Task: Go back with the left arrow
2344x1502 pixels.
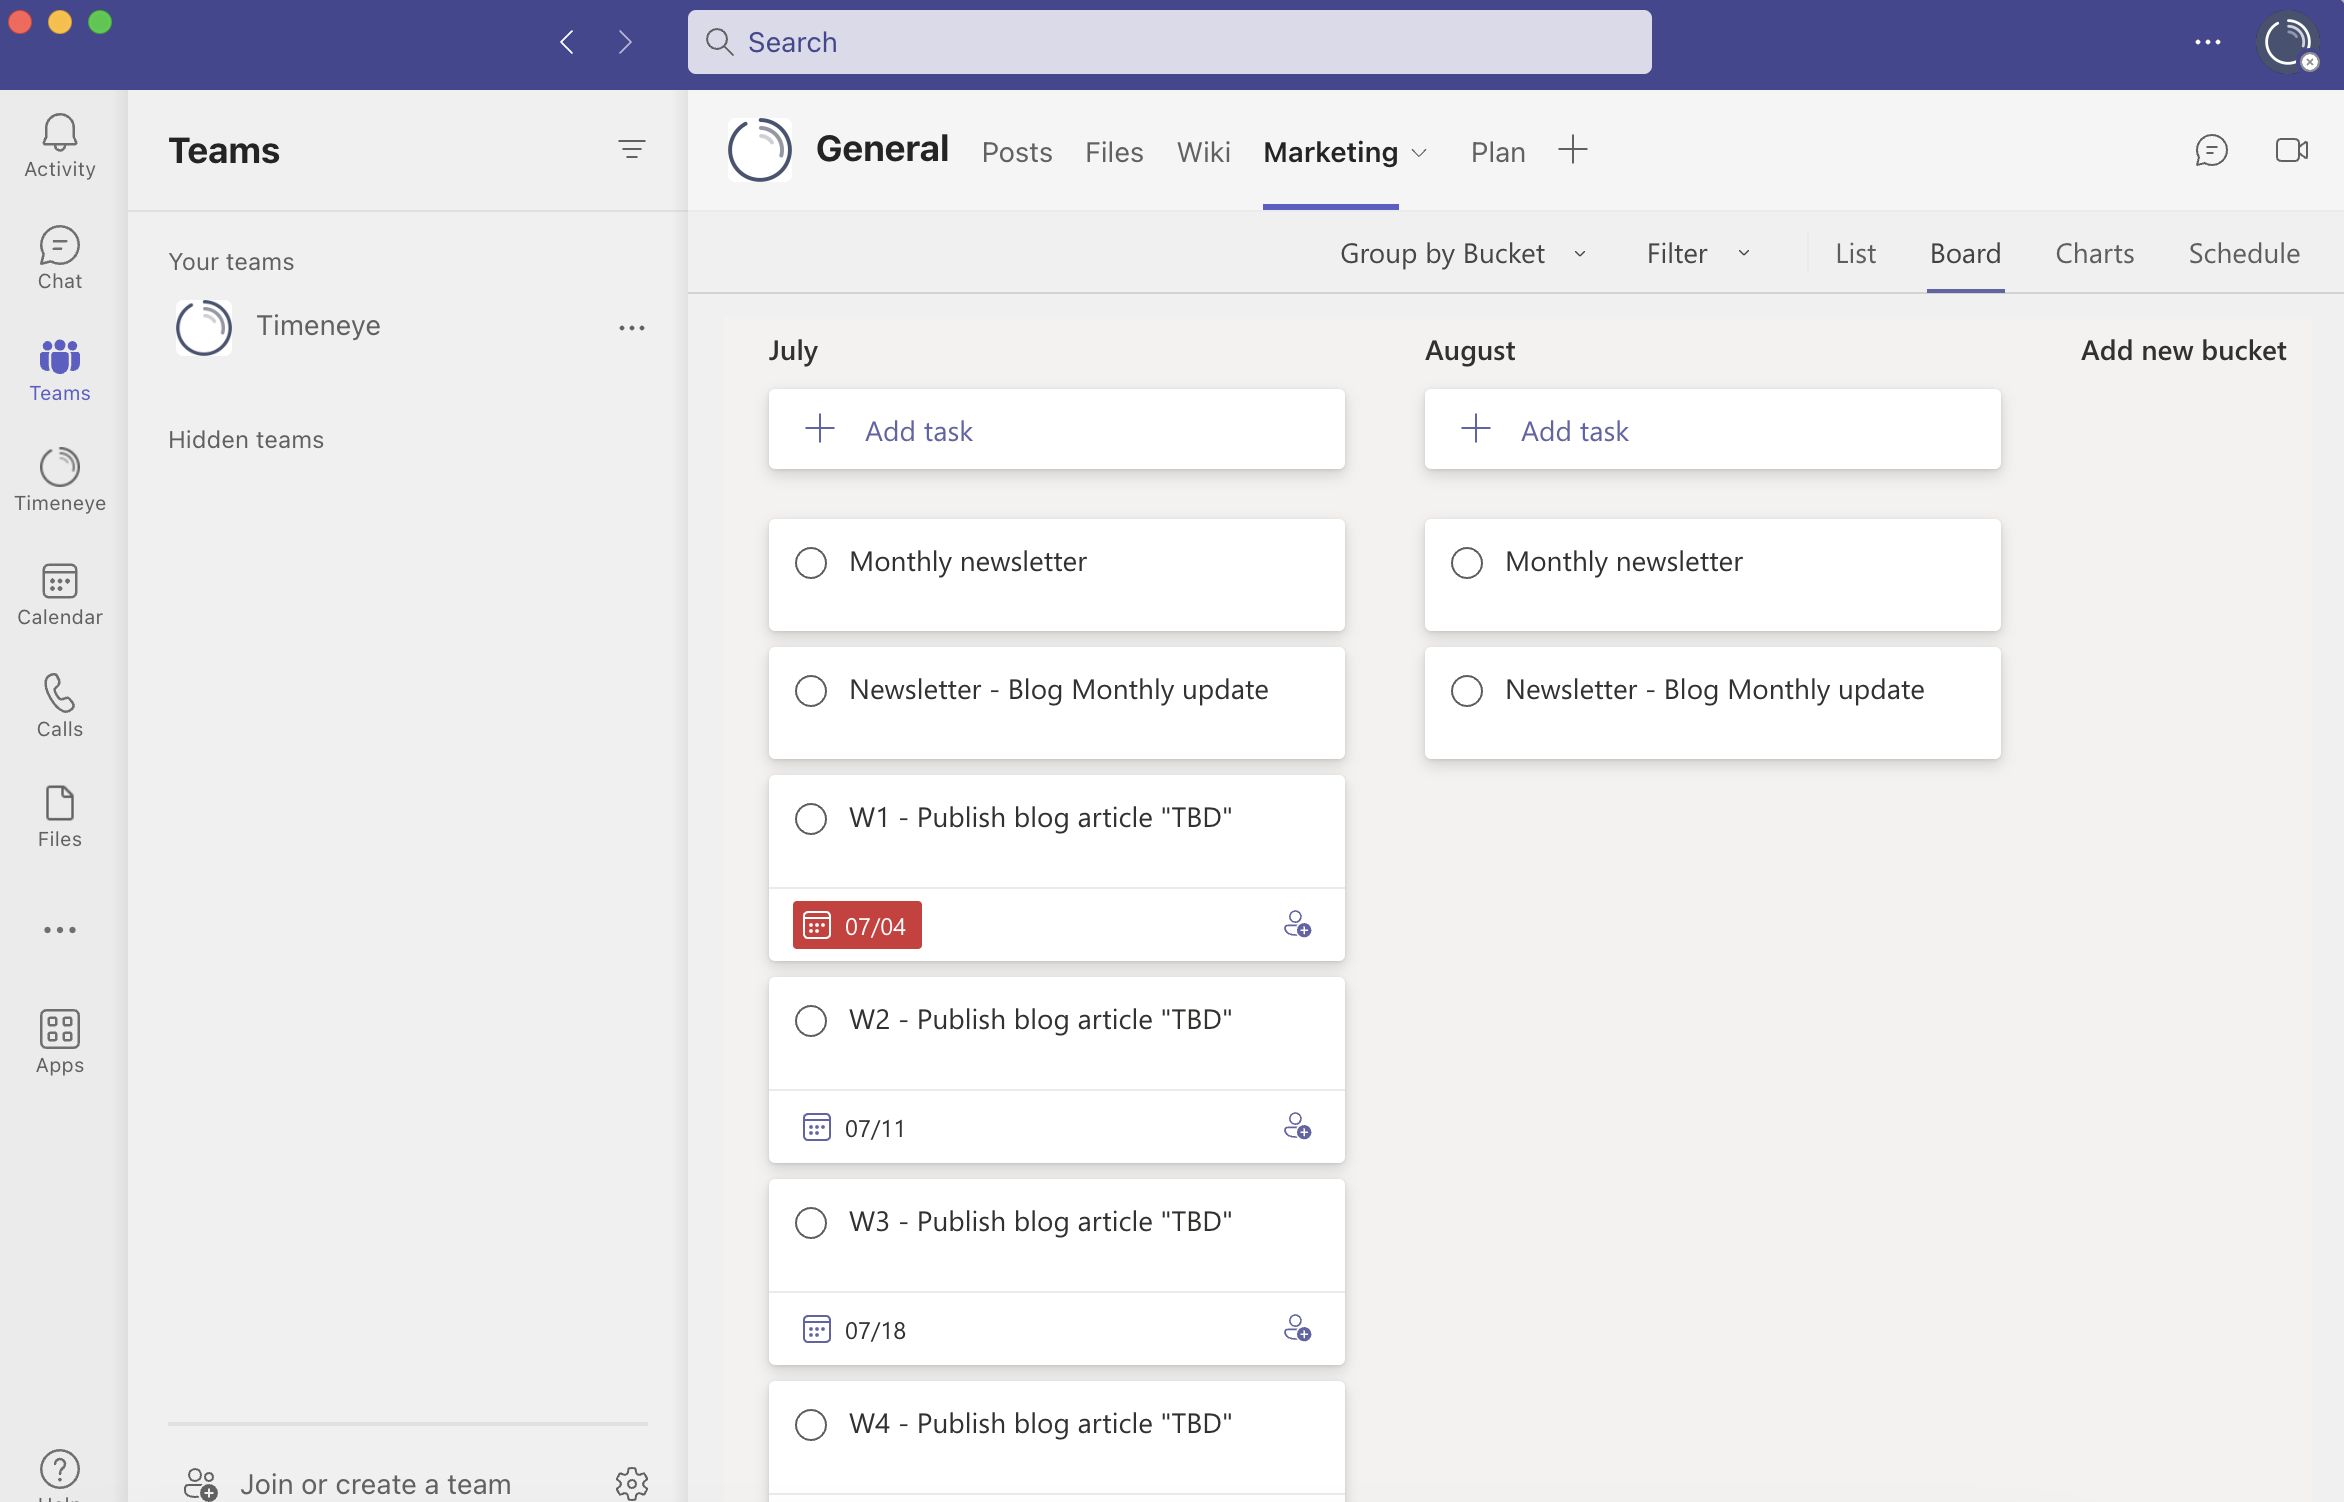Action: [x=567, y=42]
